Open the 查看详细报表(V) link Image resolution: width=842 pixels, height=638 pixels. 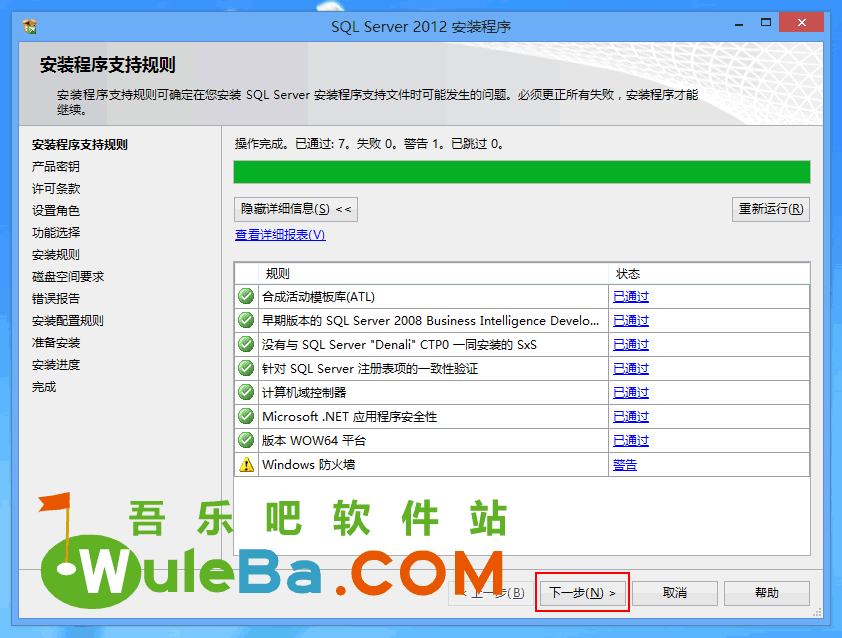pyautogui.click(x=280, y=235)
